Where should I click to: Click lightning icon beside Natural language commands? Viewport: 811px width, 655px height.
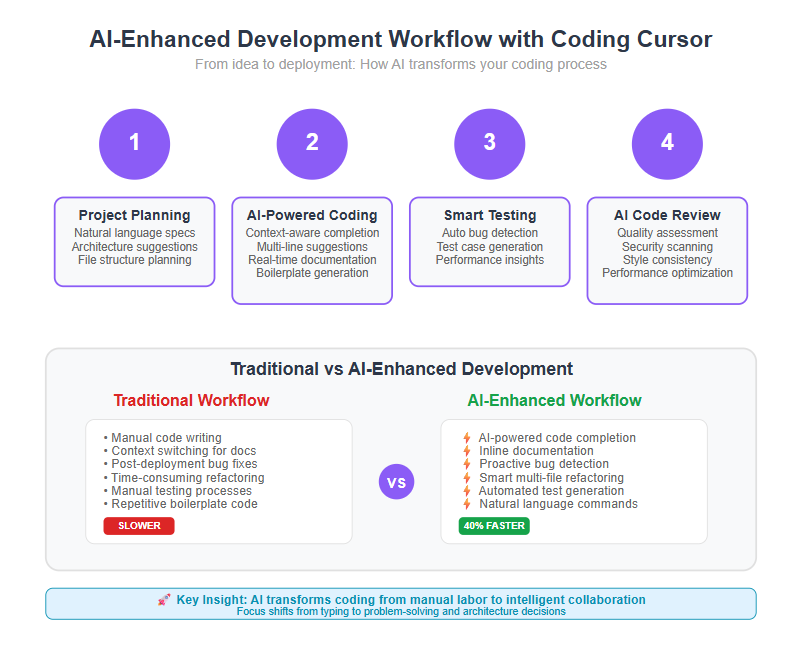(x=467, y=503)
